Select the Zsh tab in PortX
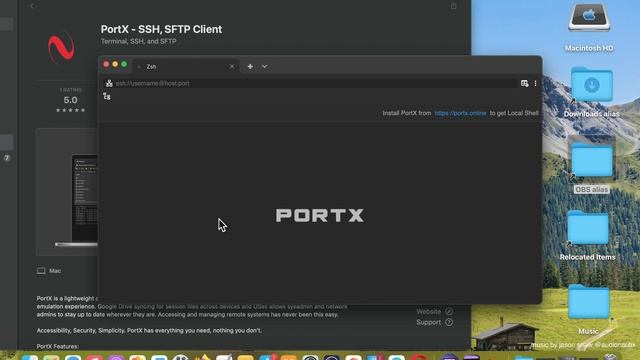Viewport: 640px width, 360px height. [186, 66]
